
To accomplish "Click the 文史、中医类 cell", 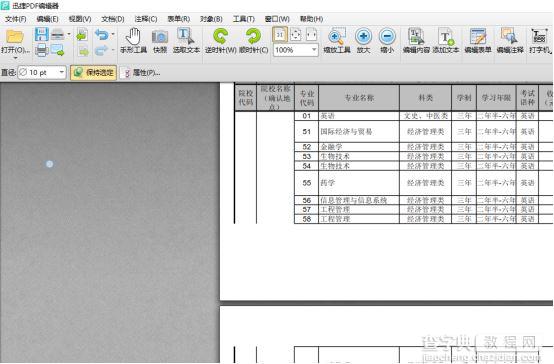I will tap(426, 116).
